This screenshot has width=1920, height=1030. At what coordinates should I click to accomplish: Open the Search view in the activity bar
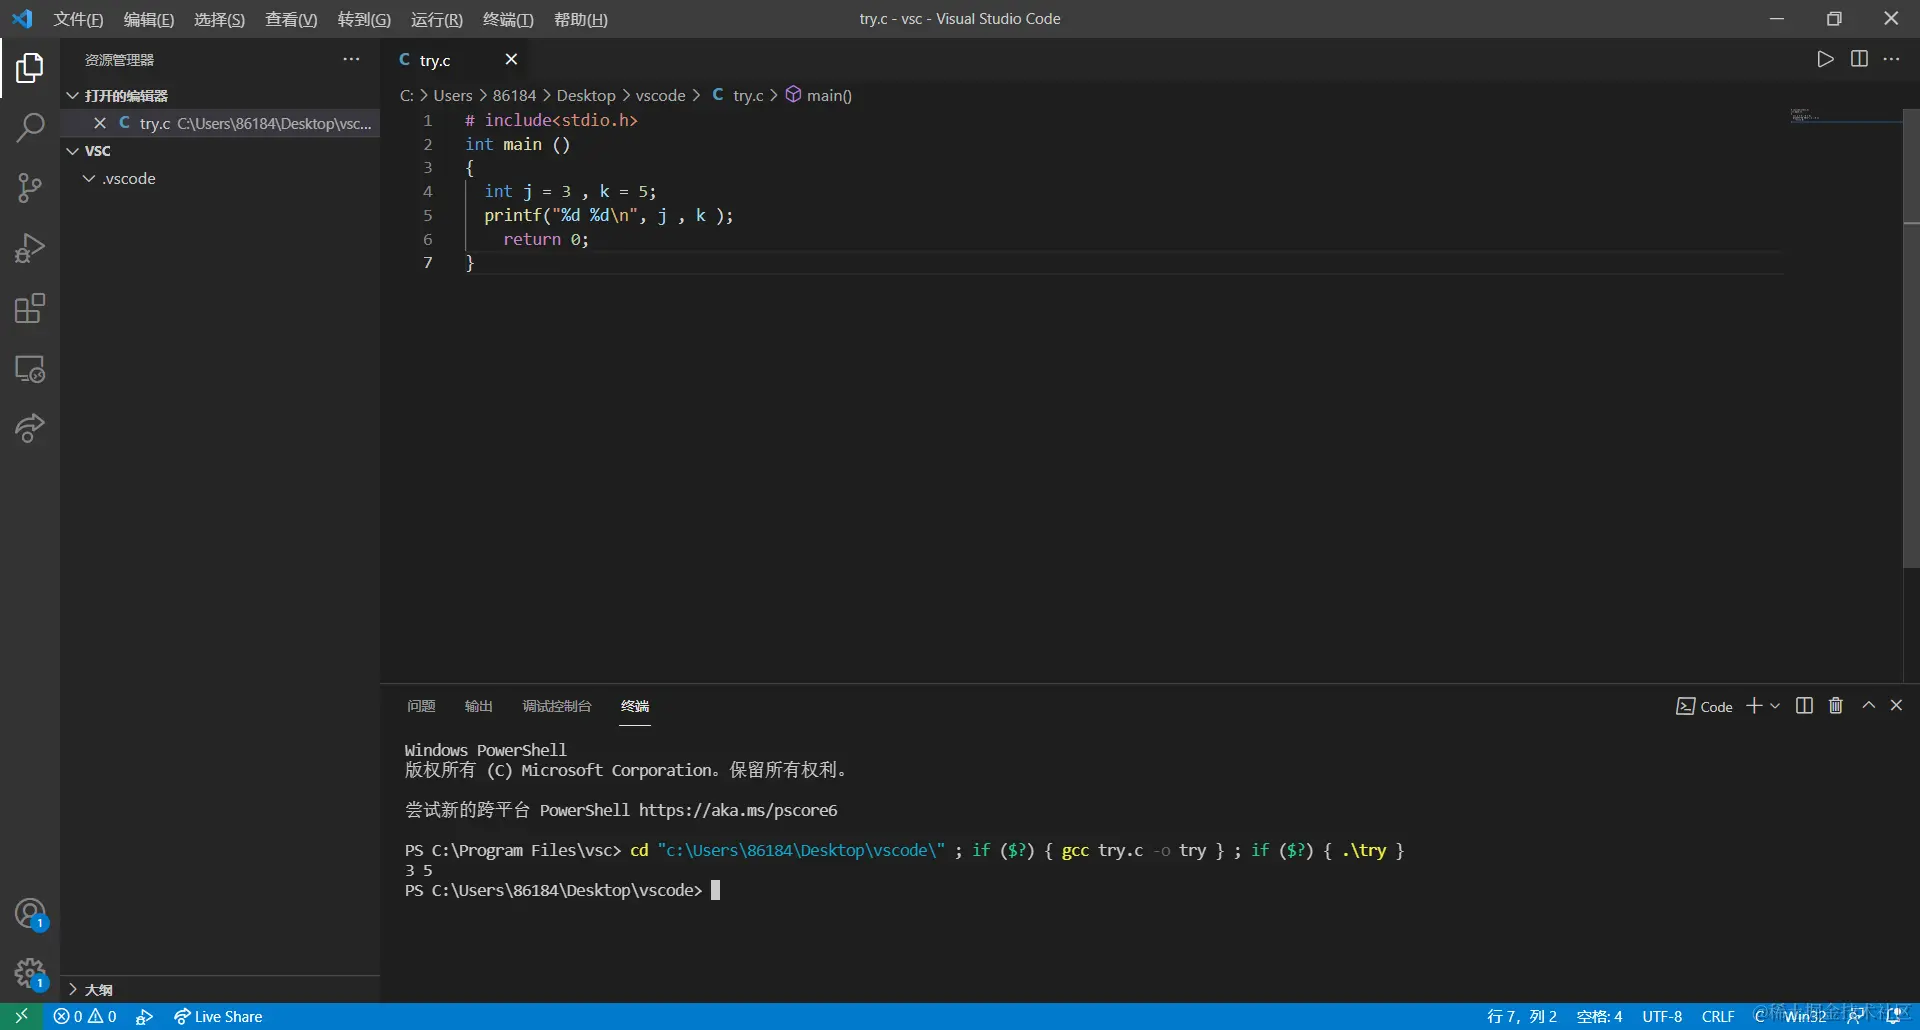click(30, 128)
